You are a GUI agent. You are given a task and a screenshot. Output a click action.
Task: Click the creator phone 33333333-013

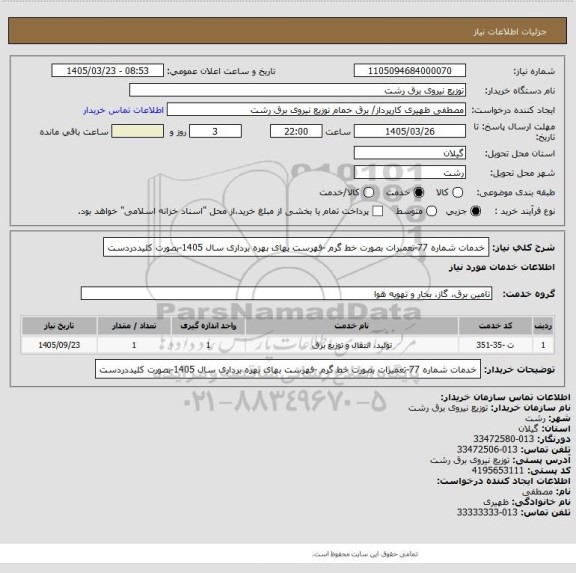(487, 512)
